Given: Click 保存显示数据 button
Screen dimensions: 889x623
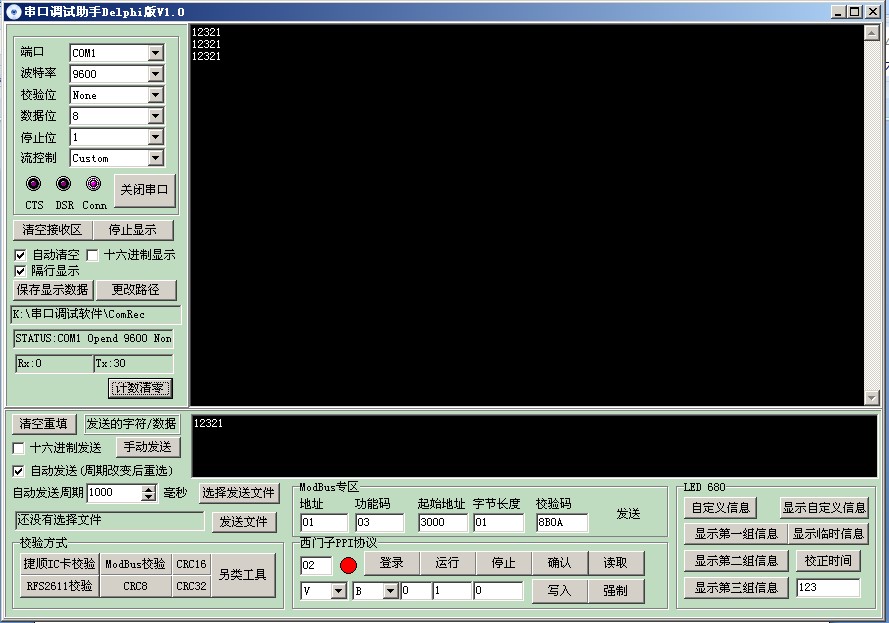Looking at the screenshot, I should 52,290.
